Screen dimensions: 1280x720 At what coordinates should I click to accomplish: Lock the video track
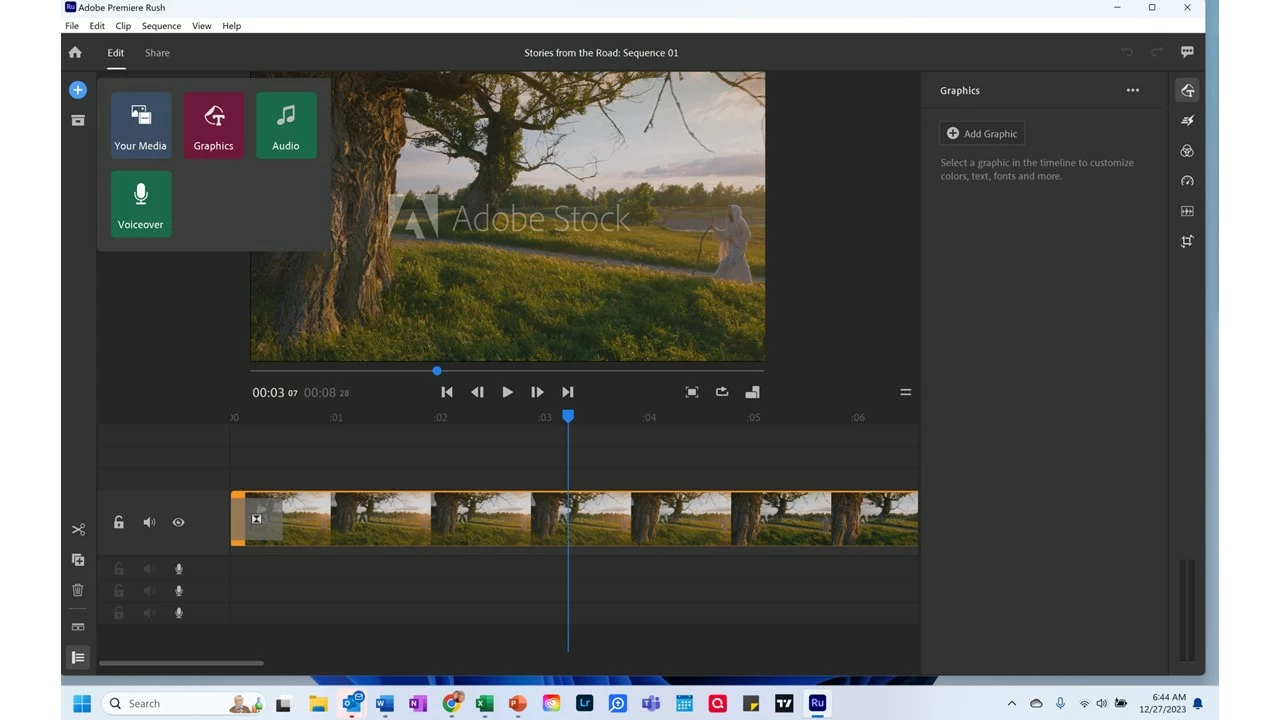point(118,522)
